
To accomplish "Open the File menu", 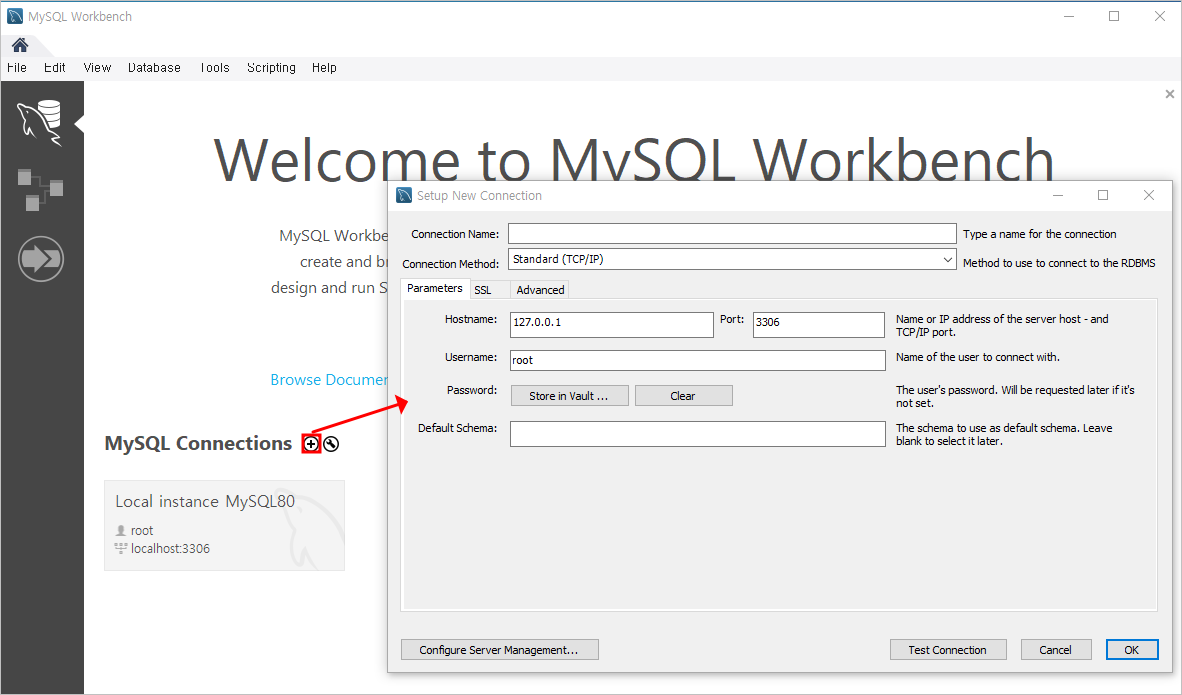I will pos(17,68).
